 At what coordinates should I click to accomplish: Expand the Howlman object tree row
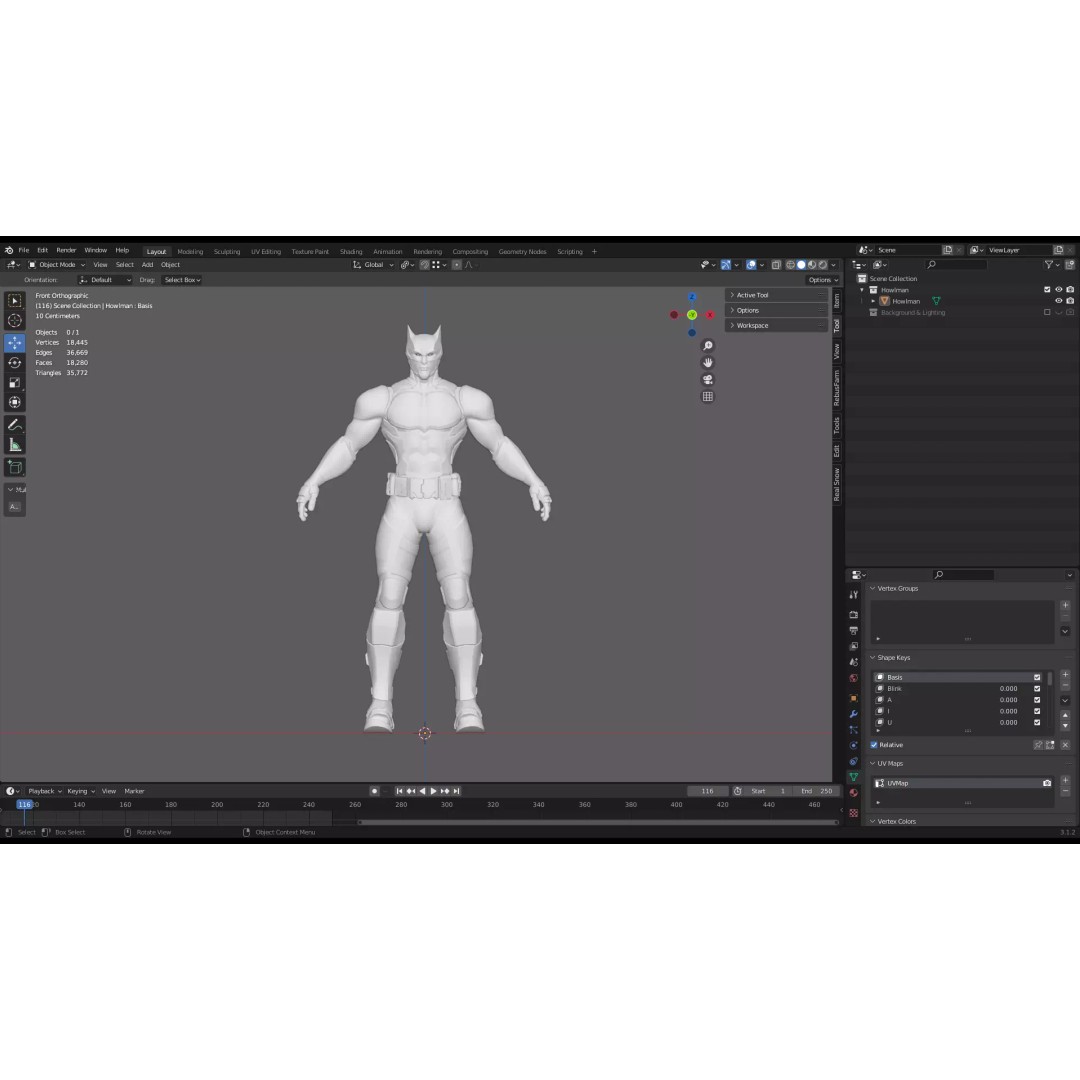pos(873,301)
